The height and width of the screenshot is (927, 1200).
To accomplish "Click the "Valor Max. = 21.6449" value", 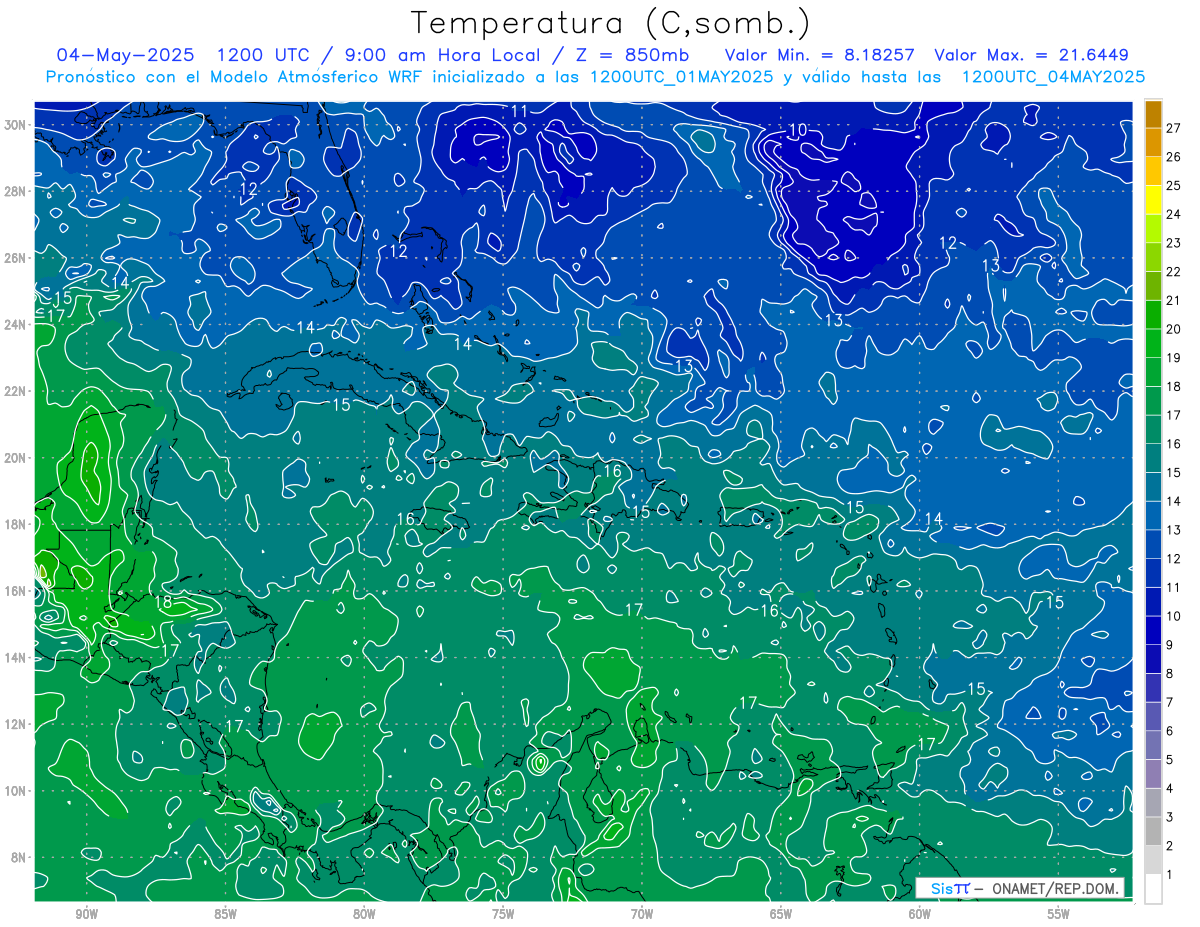I will pos(1031,55).
